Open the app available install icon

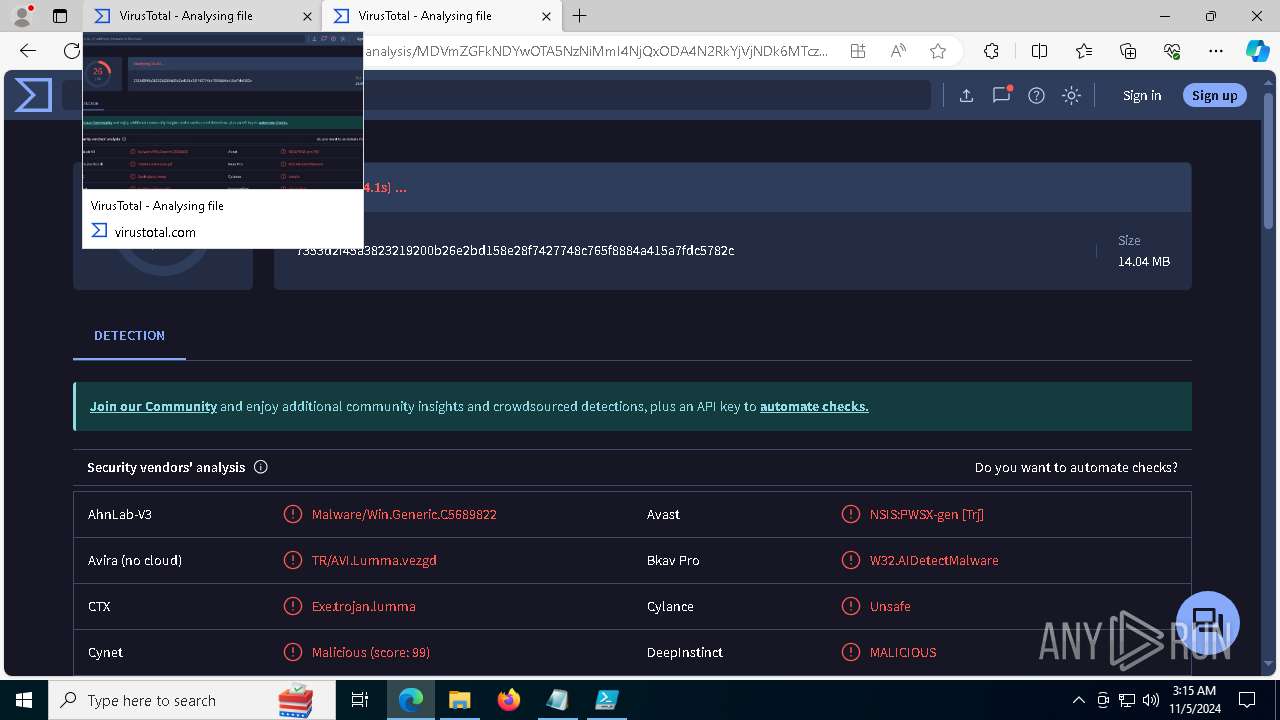point(858,51)
